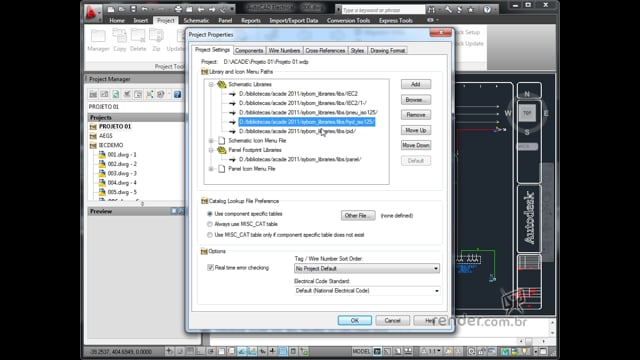Click the green Refresh icon in Project Manager toolbar
This screenshot has height=360, width=640.
[x=116, y=94]
